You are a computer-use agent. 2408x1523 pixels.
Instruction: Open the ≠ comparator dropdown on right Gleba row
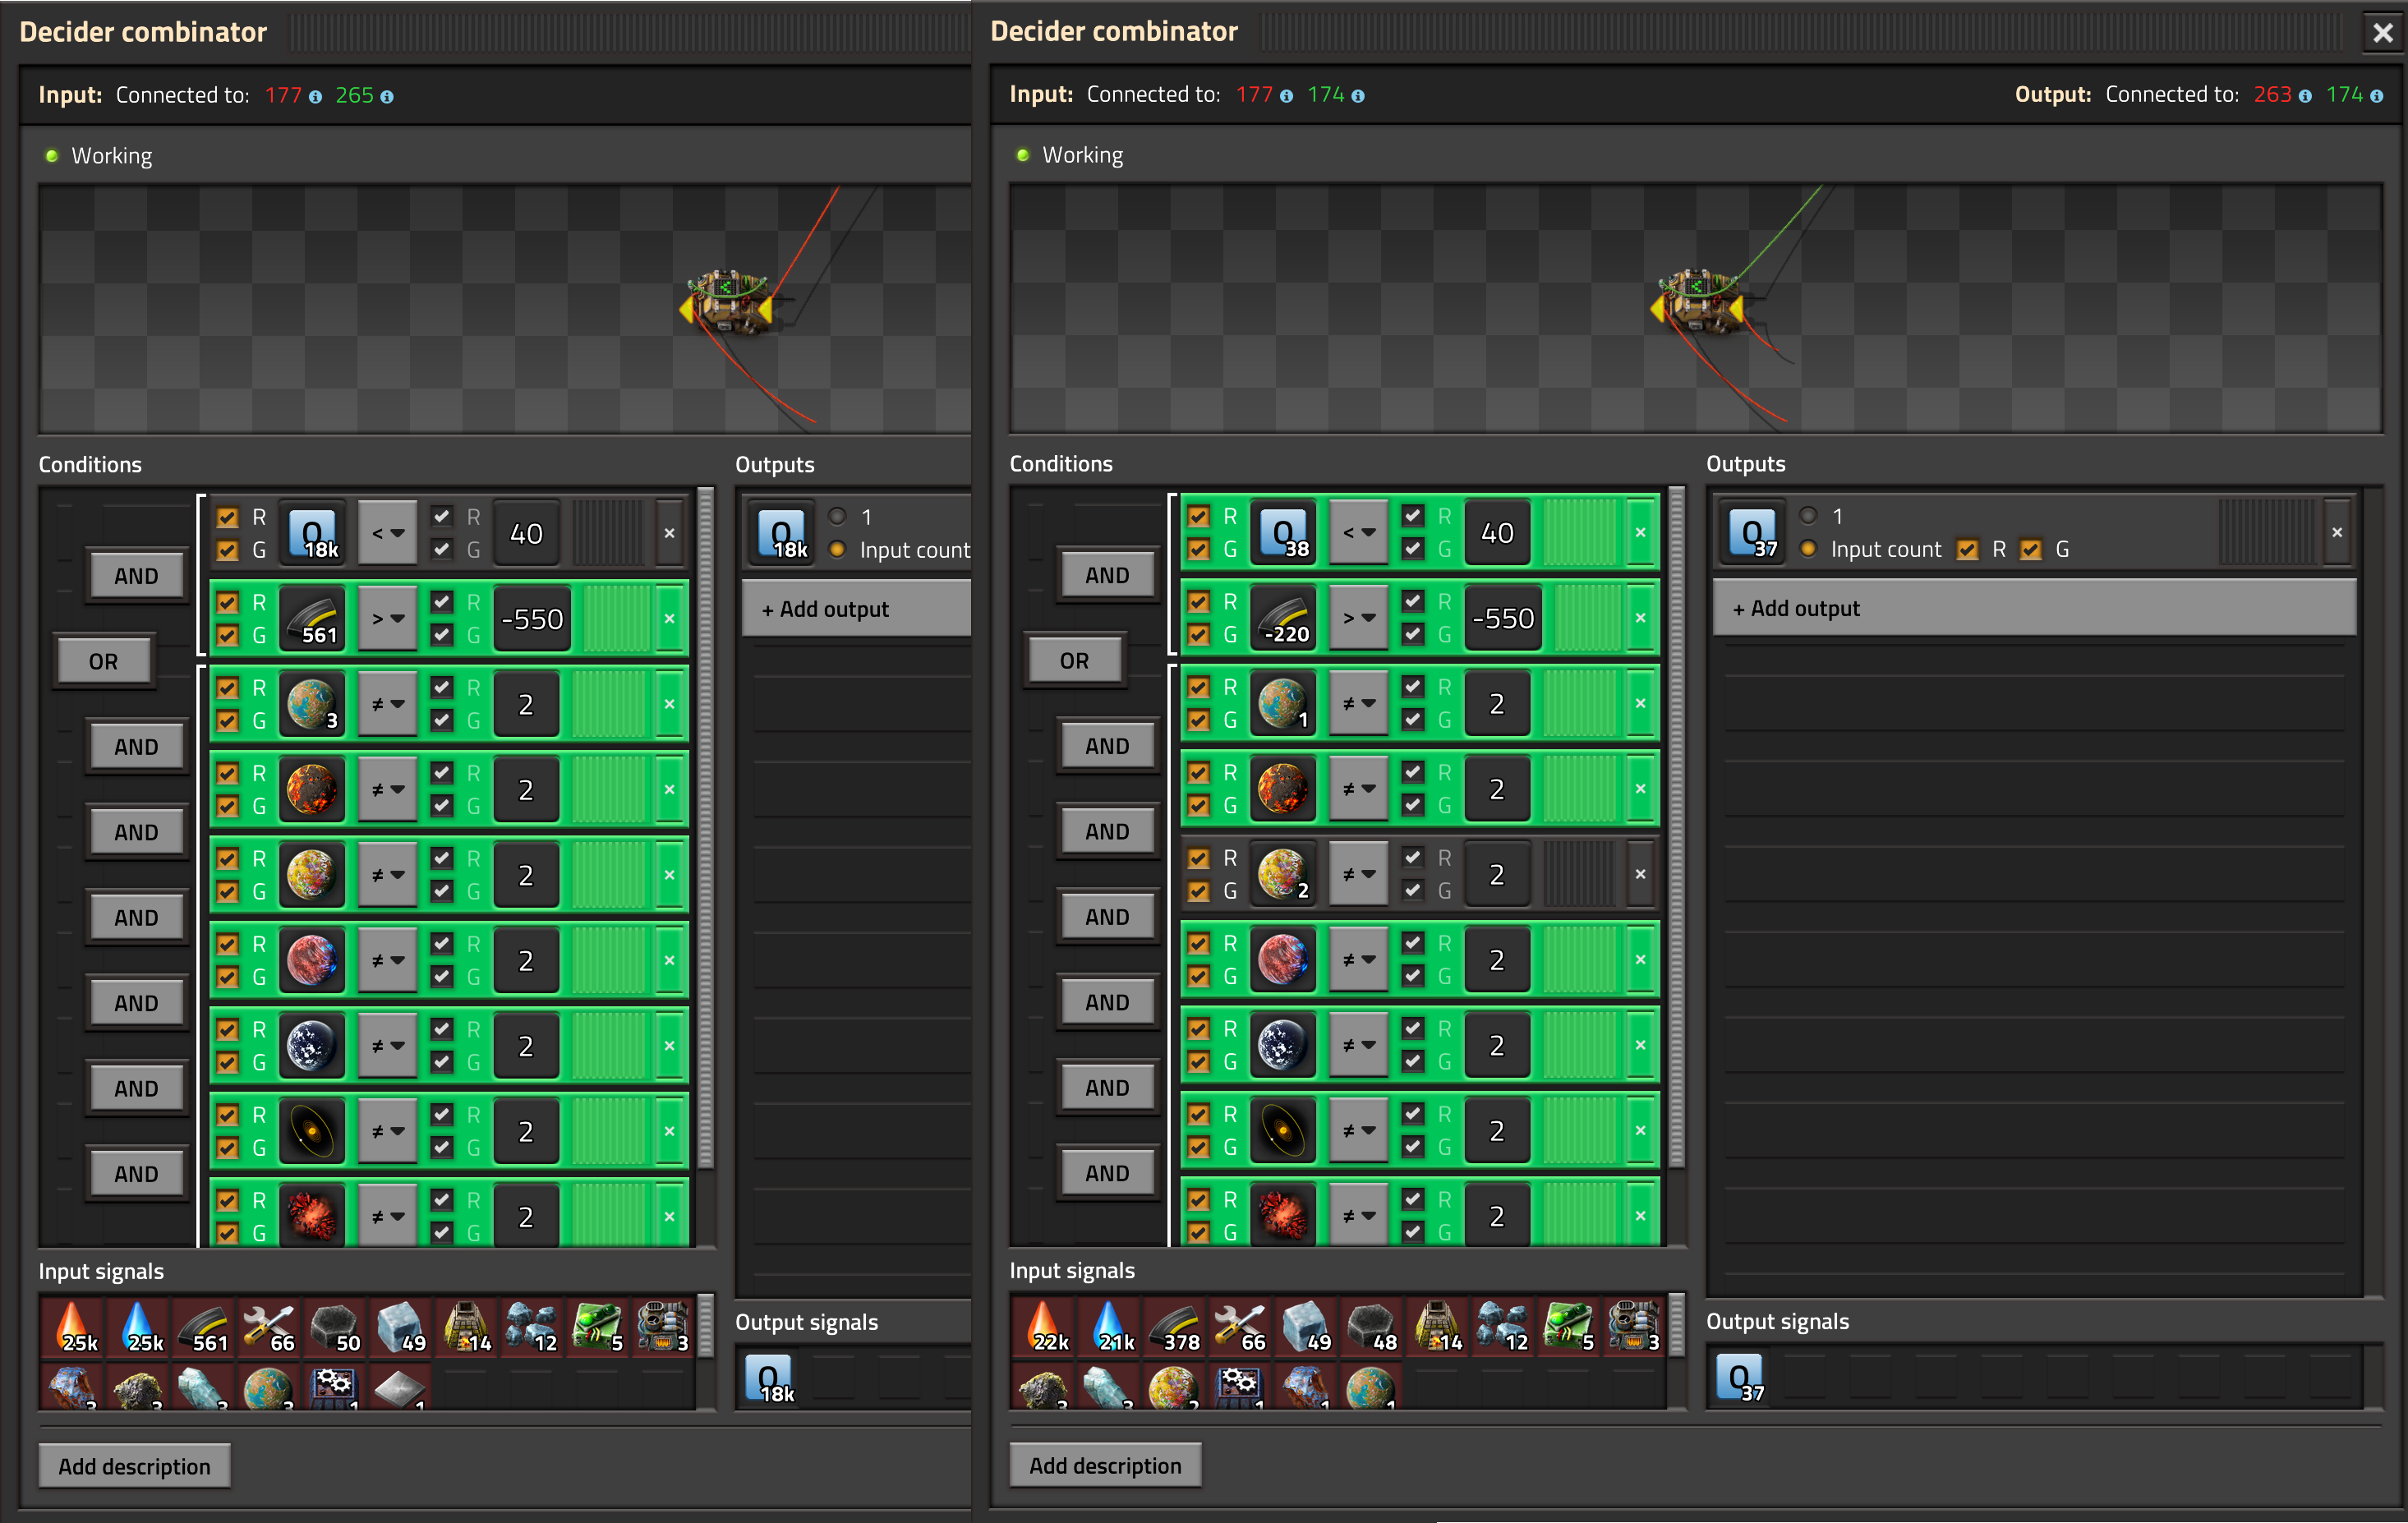(1359, 874)
